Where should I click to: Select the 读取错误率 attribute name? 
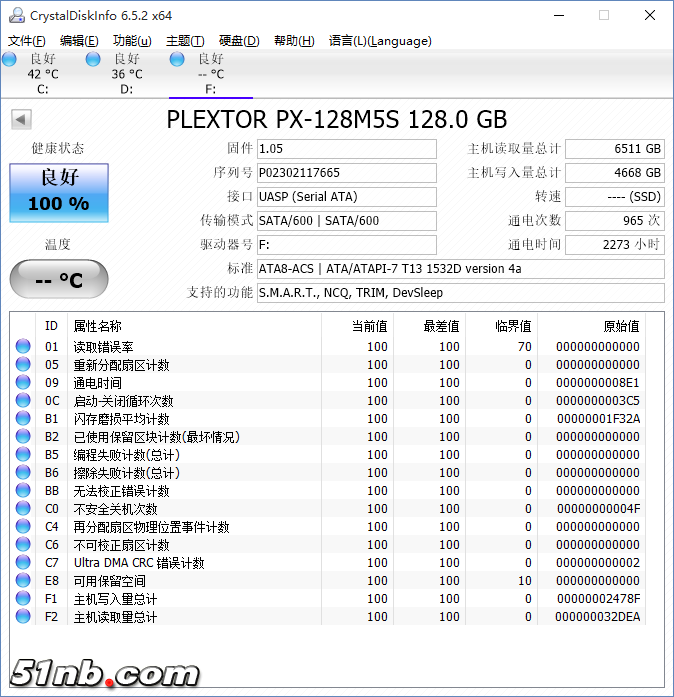point(104,346)
